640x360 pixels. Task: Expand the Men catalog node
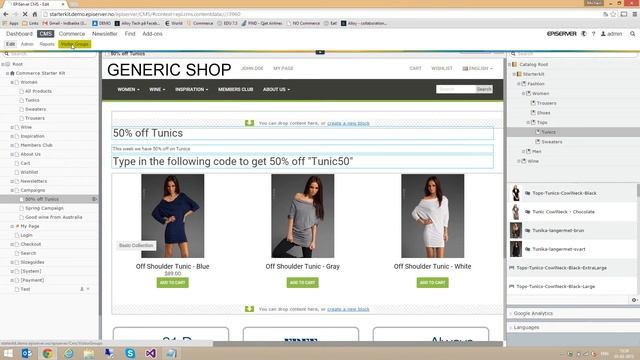[x=523, y=151]
